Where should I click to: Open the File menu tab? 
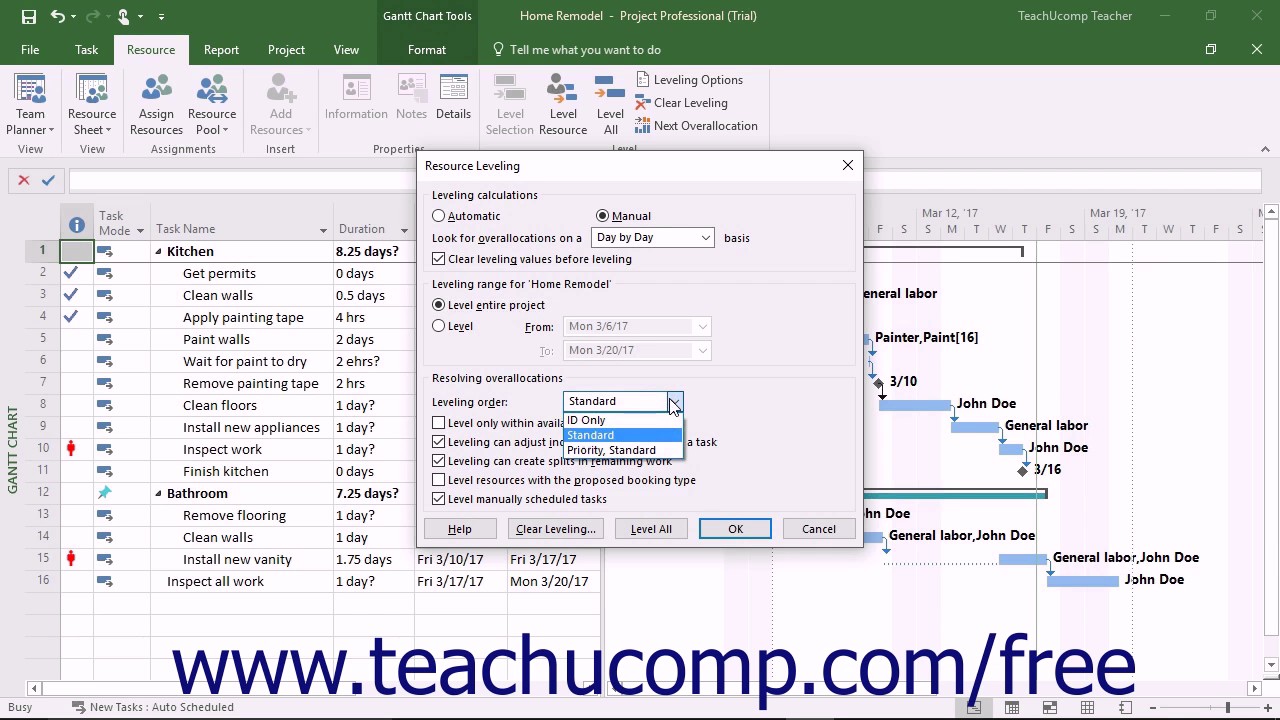[30, 50]
